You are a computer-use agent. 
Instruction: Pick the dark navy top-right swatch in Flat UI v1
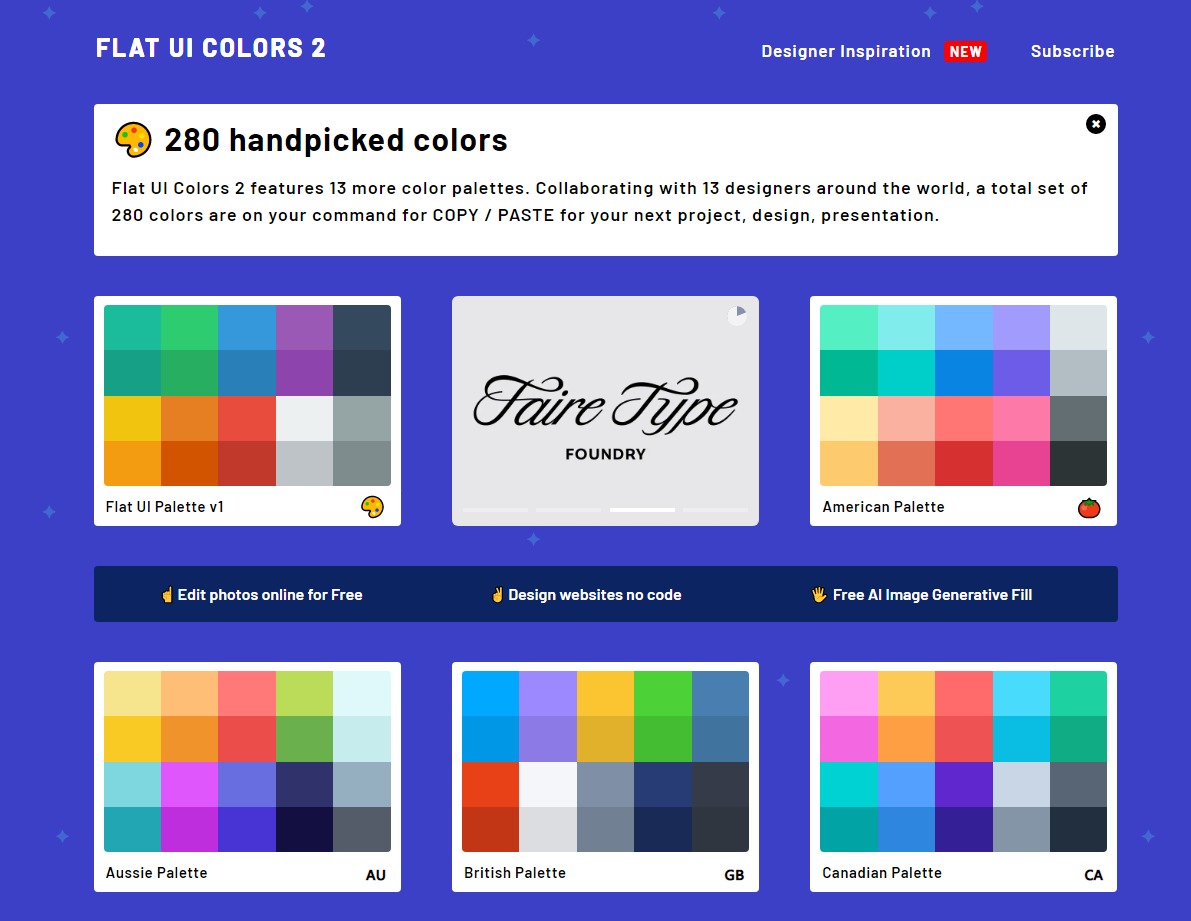[362, 327]
